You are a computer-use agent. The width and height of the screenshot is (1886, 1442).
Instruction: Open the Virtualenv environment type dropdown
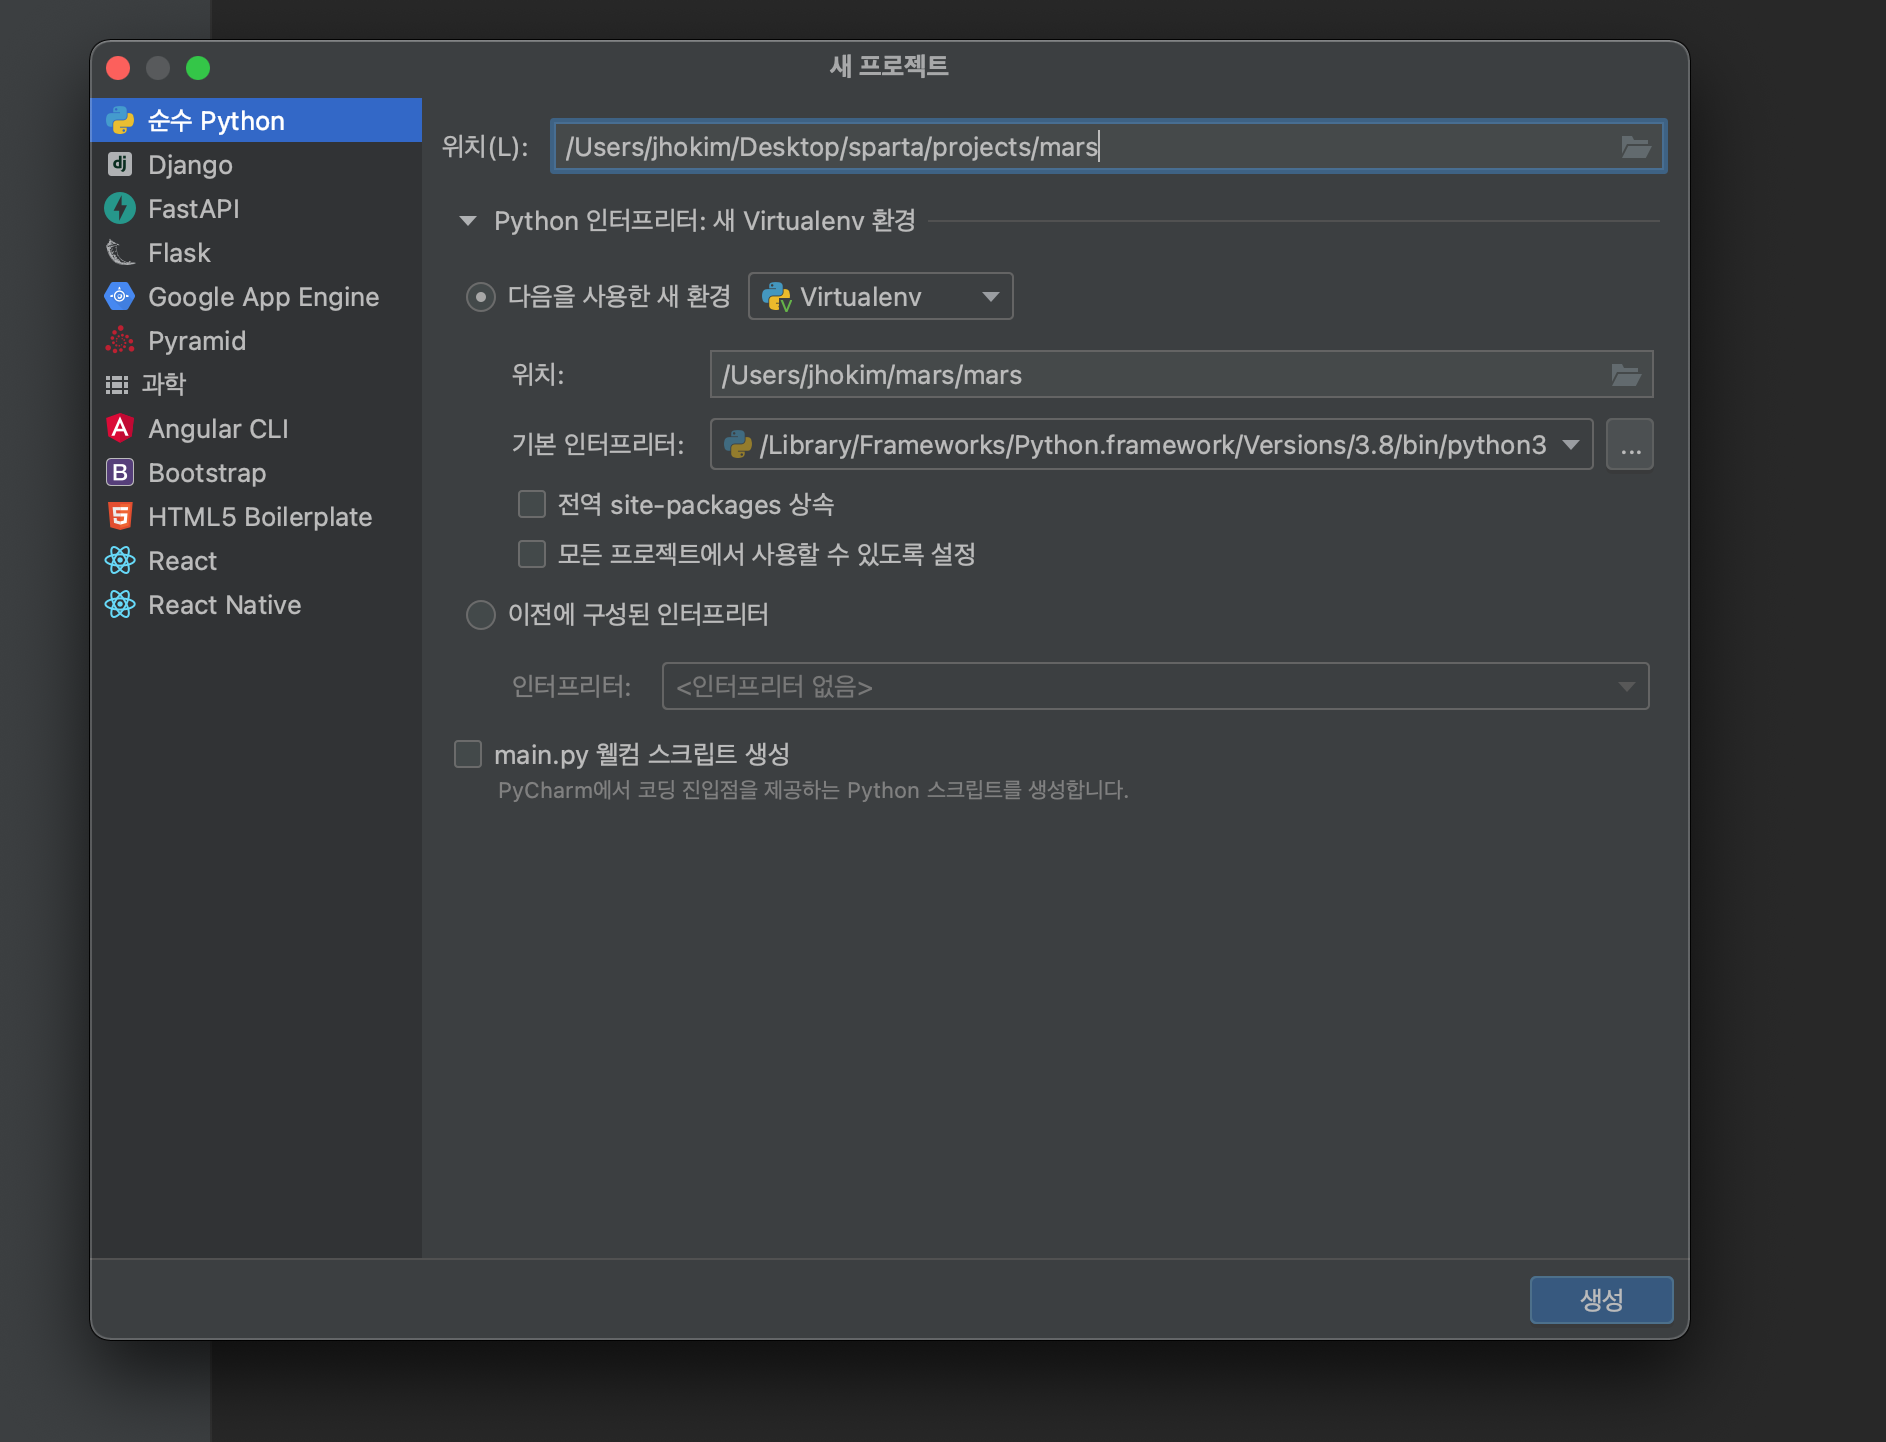point(881,297)
